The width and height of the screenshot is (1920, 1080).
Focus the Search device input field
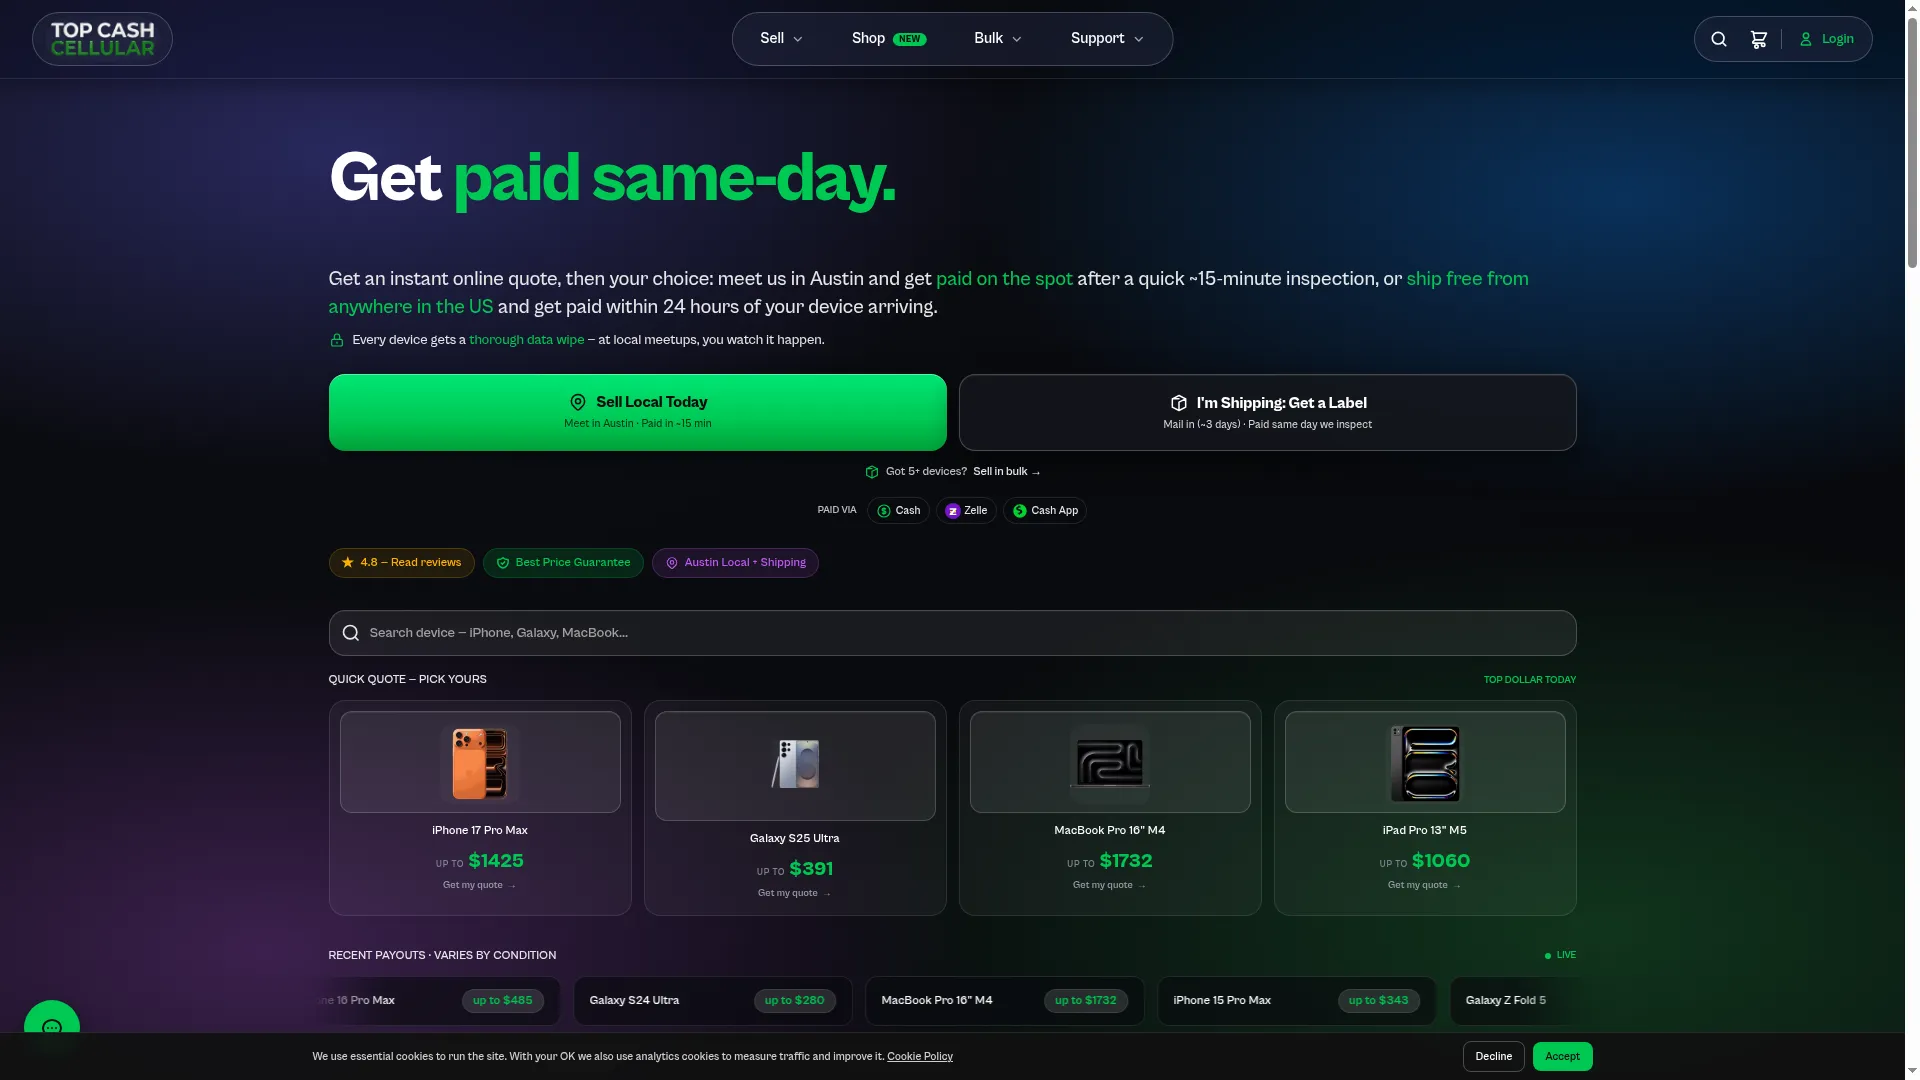pyautogui.click(x=952, y=633)
